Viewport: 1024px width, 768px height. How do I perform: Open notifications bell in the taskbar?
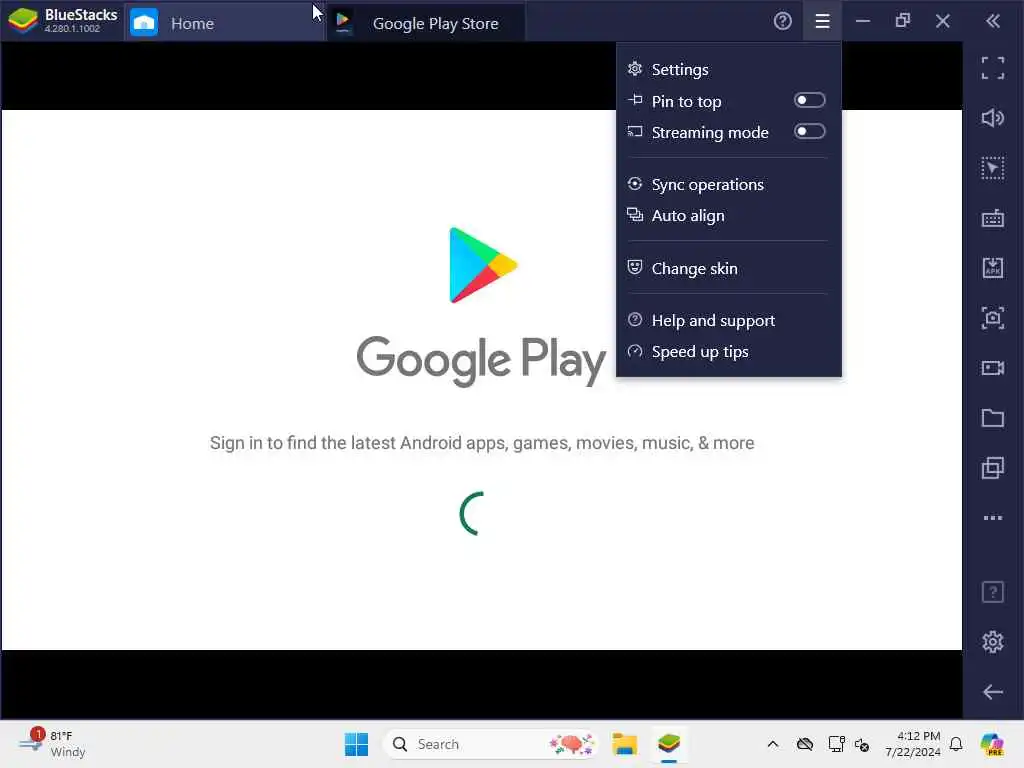(x=956, y=744)
